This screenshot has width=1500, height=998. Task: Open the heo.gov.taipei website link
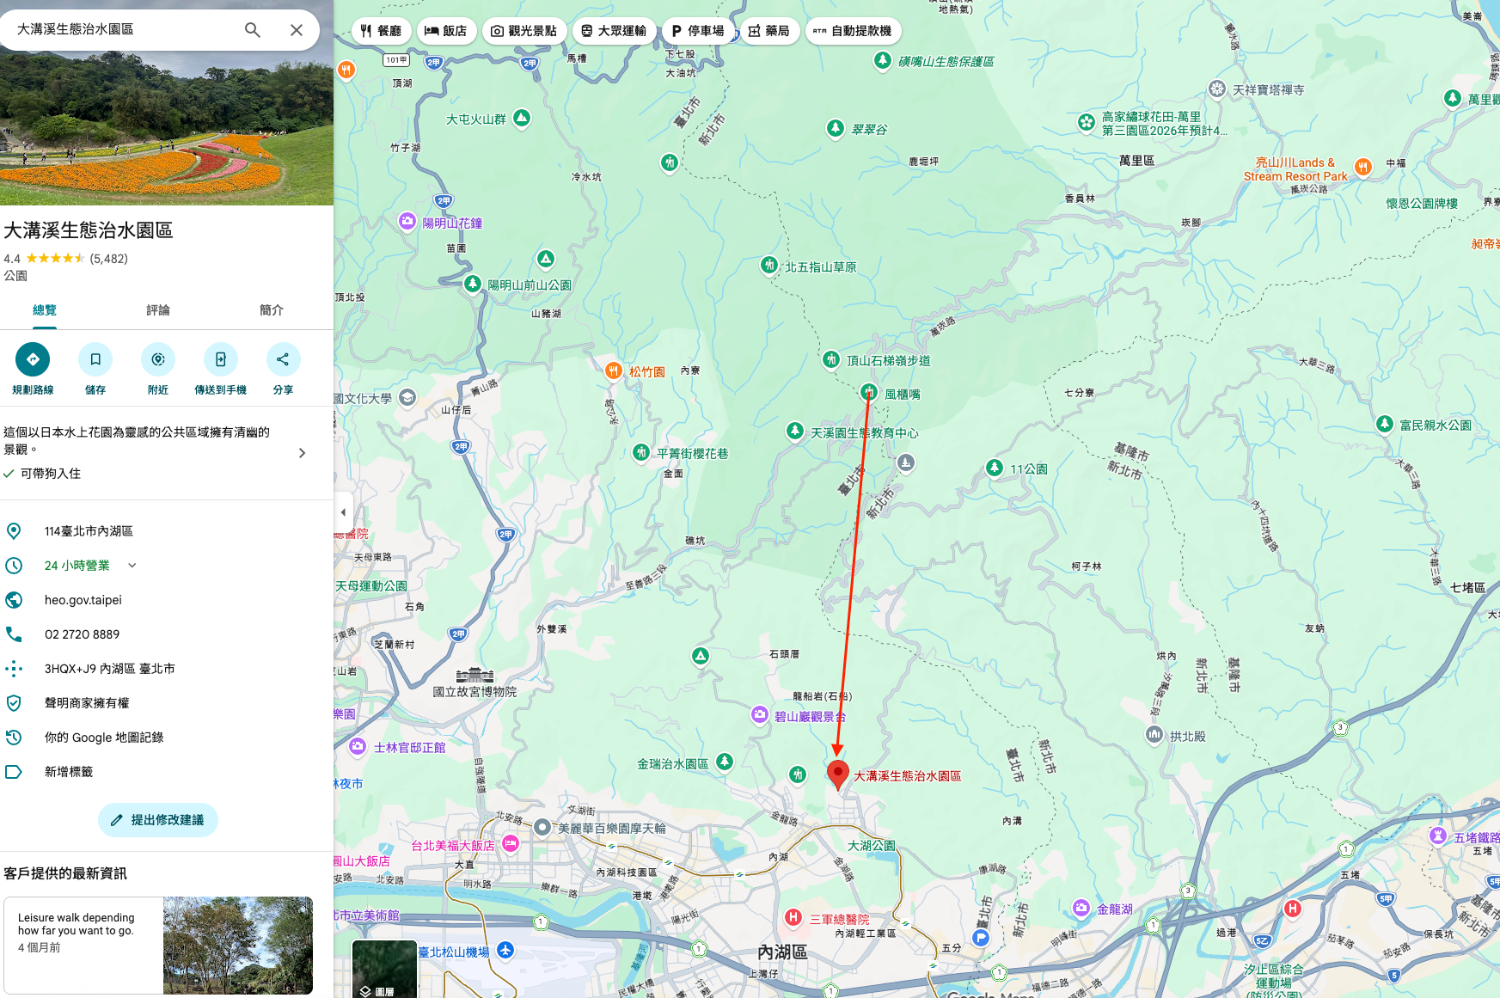click(x=83, y=600)
